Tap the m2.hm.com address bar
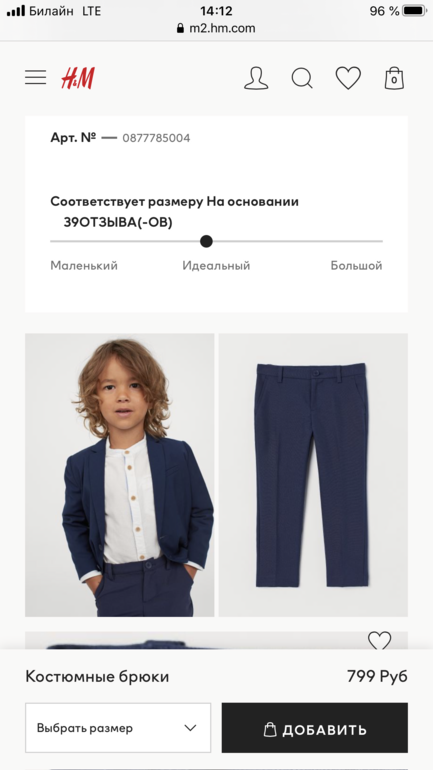Screen dimensions: 433x770 (x=216, y=28)
